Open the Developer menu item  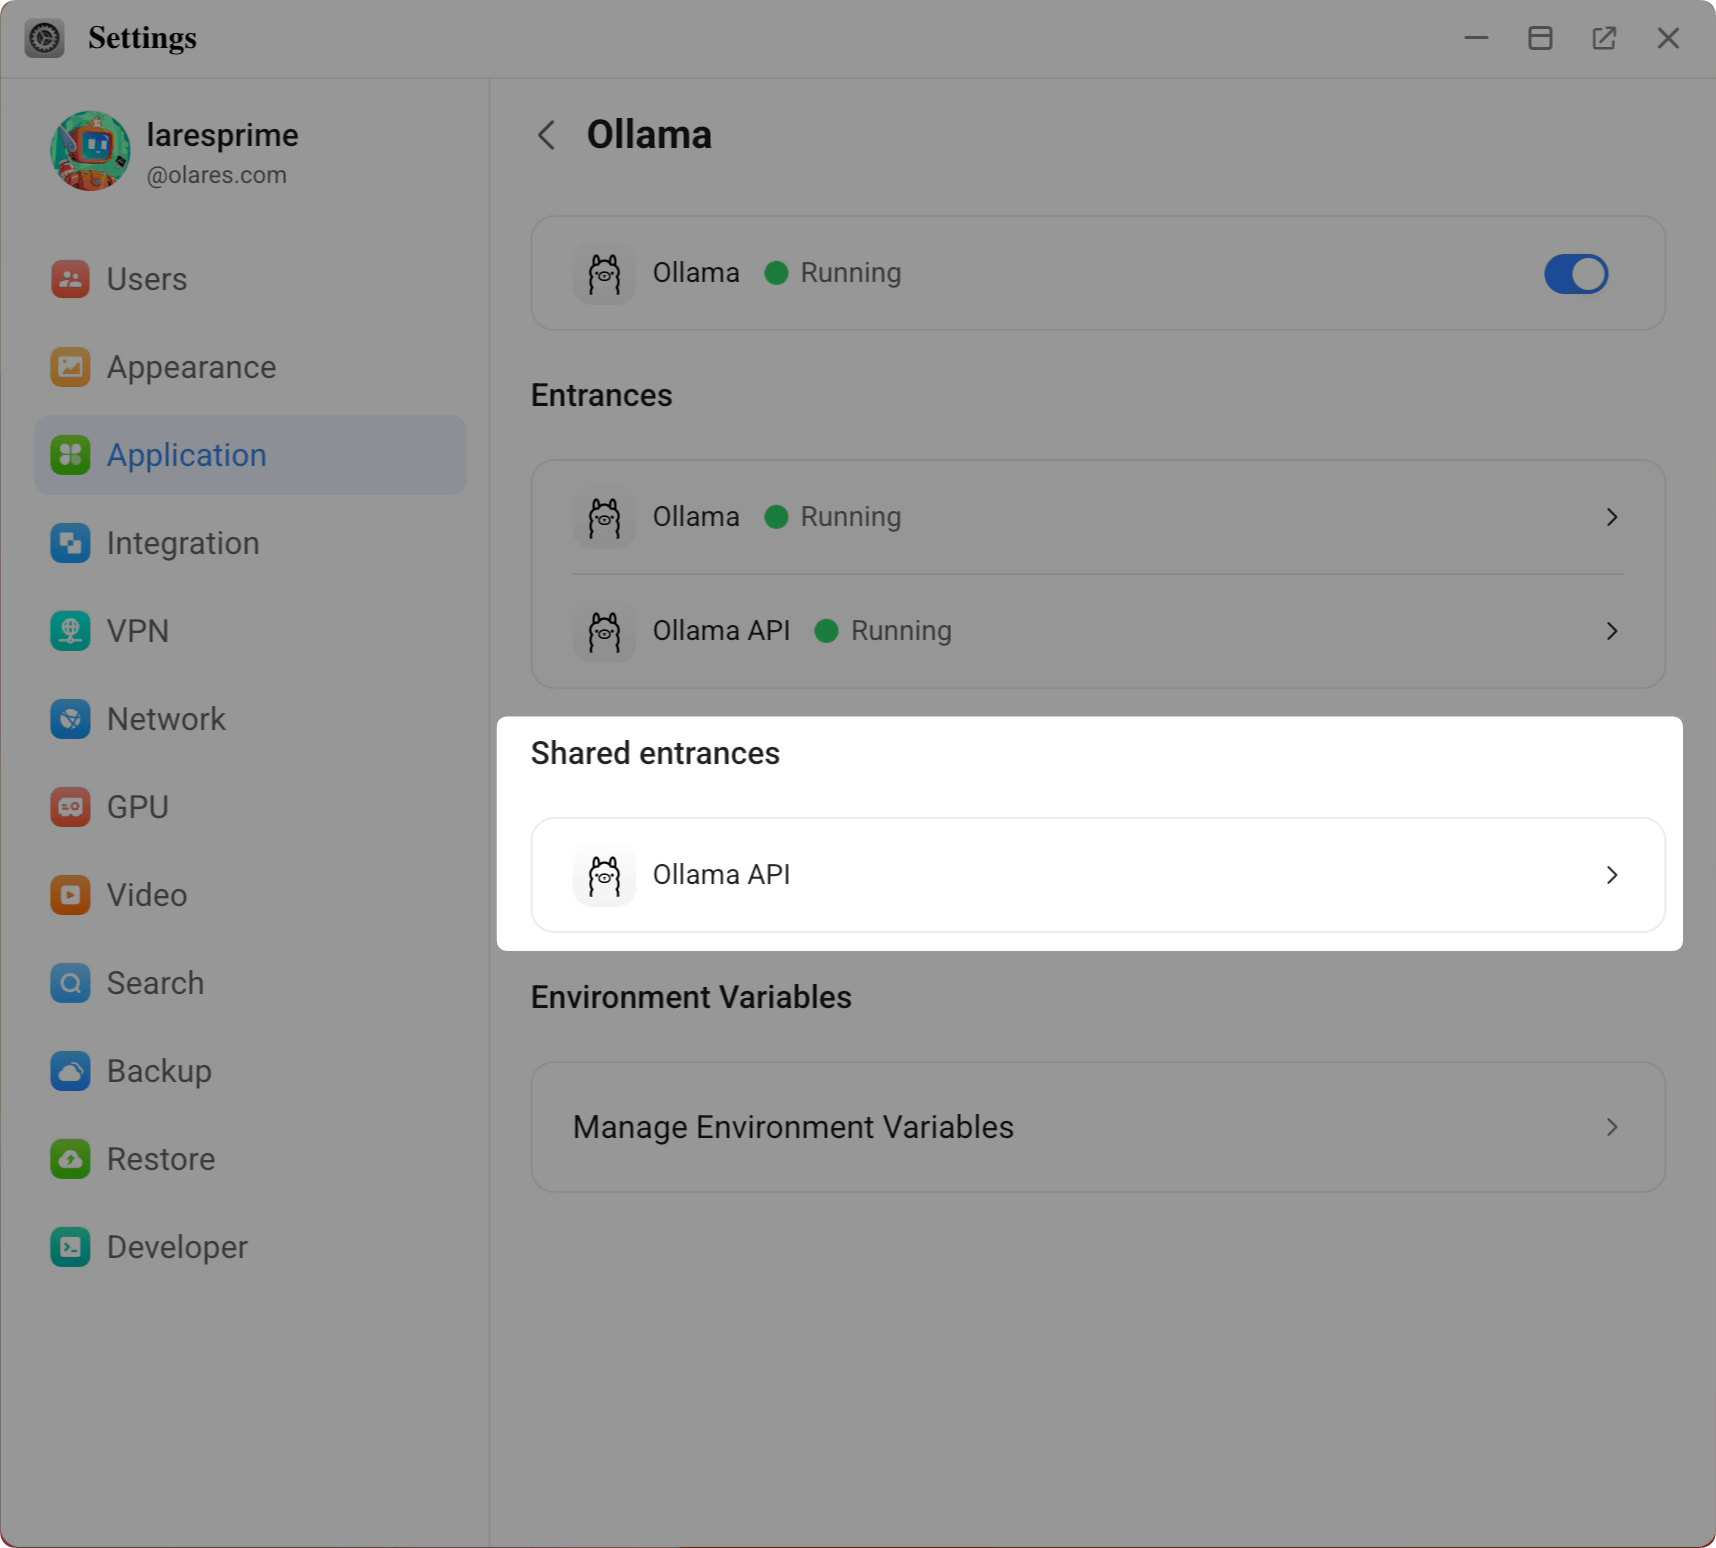pyautogui.click(x=177, y=1247)
